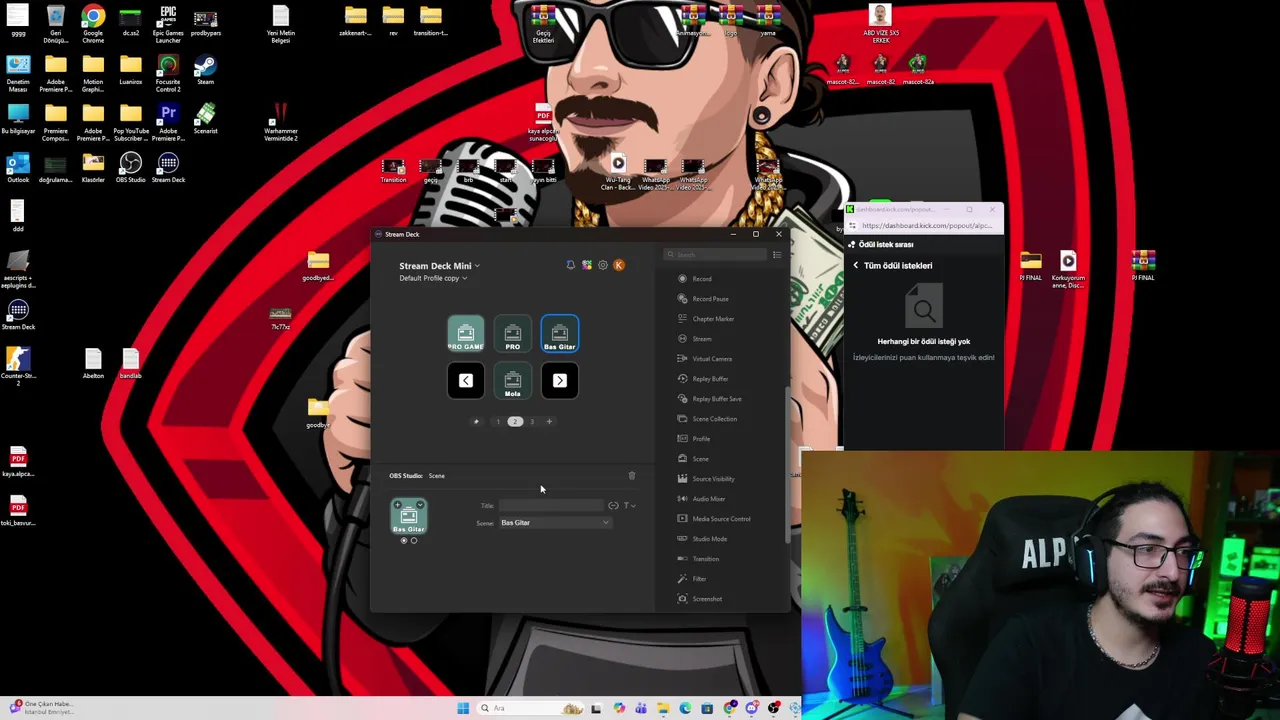Screen dimensions: 1280x720
Task: Click the actions Search field
Action: [x=715, y=255]
